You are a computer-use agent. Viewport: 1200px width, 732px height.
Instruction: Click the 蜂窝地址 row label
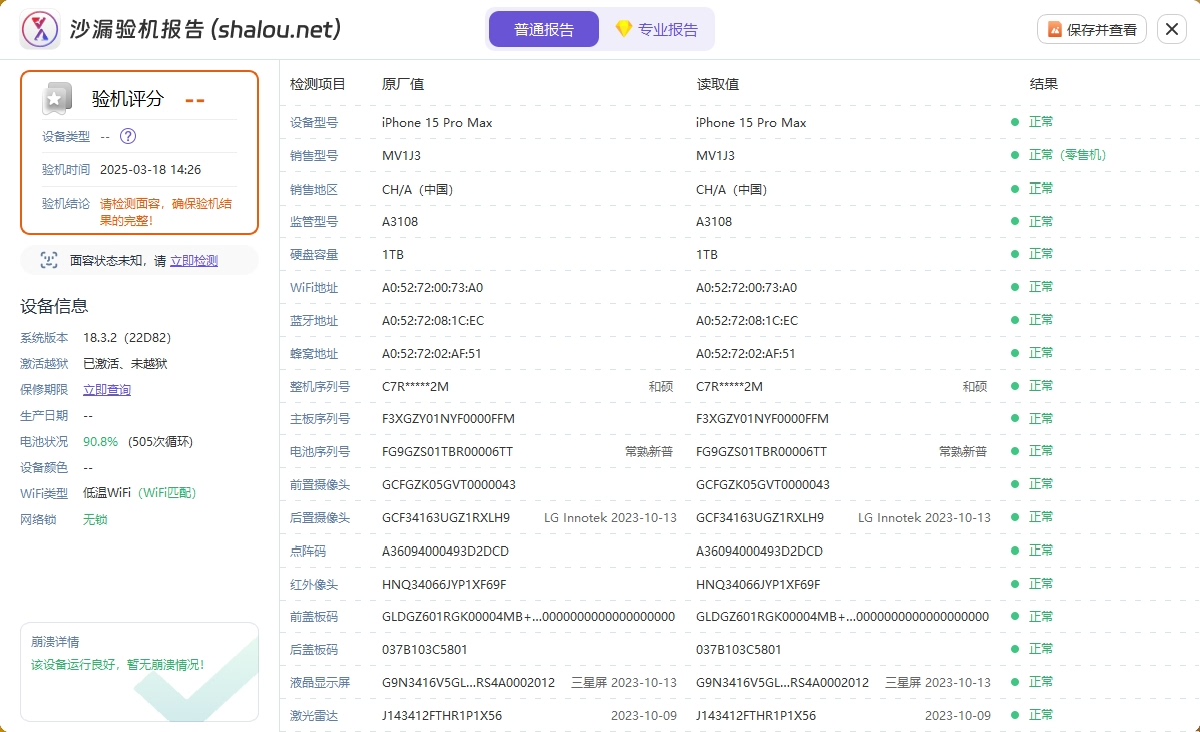314,353
